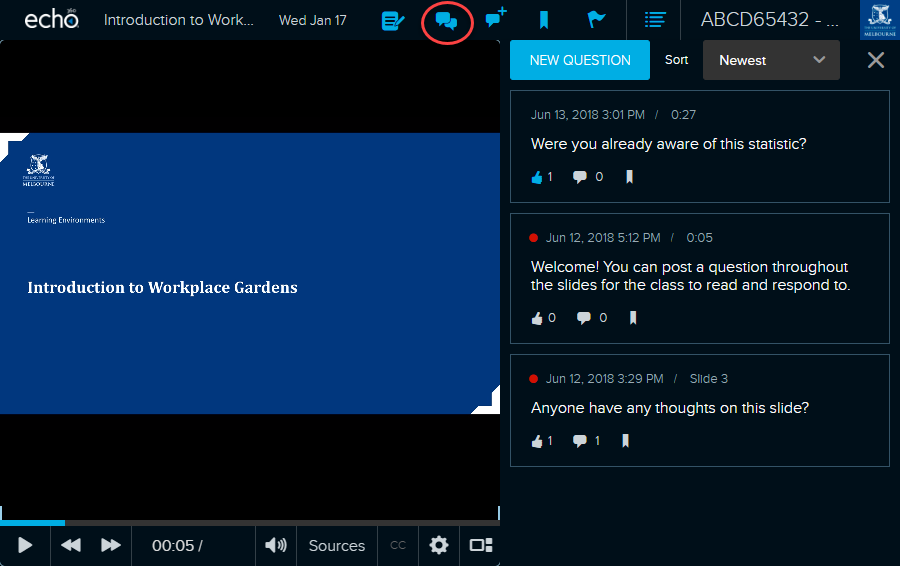
Task: Click the confusing flag icon
Action: point(596,20)
